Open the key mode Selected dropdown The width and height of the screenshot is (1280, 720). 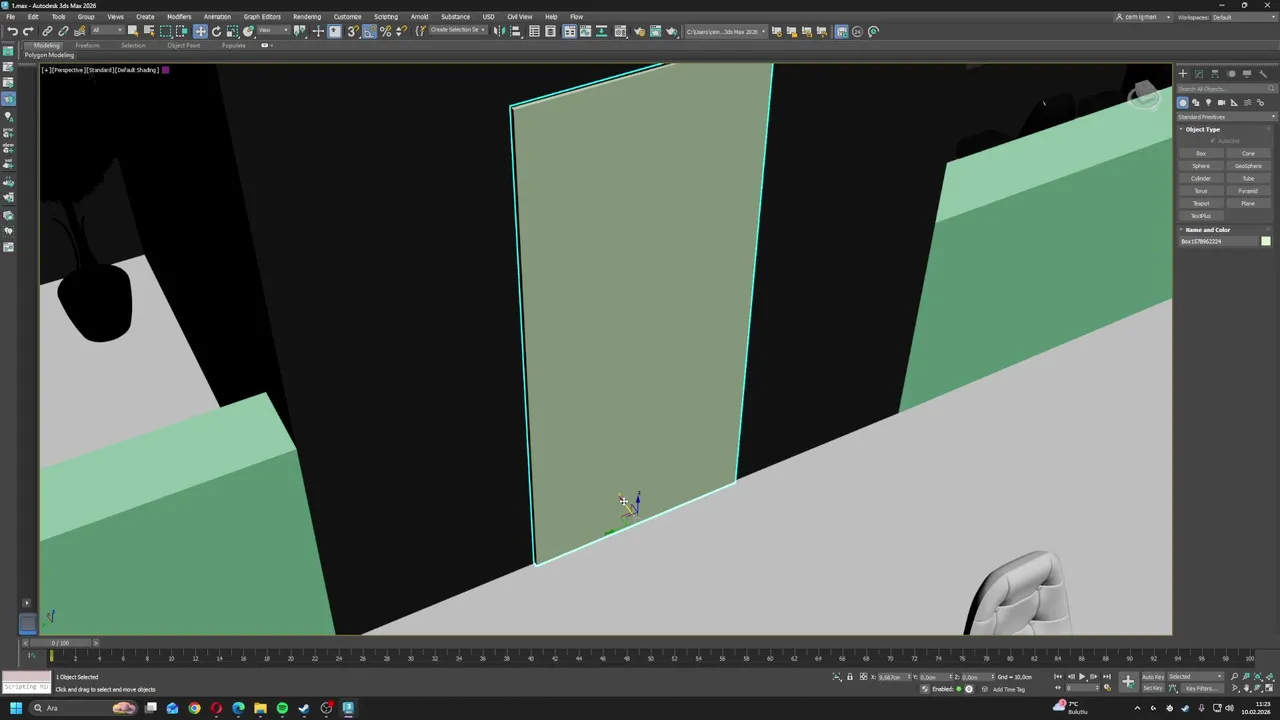point(1195,677)
